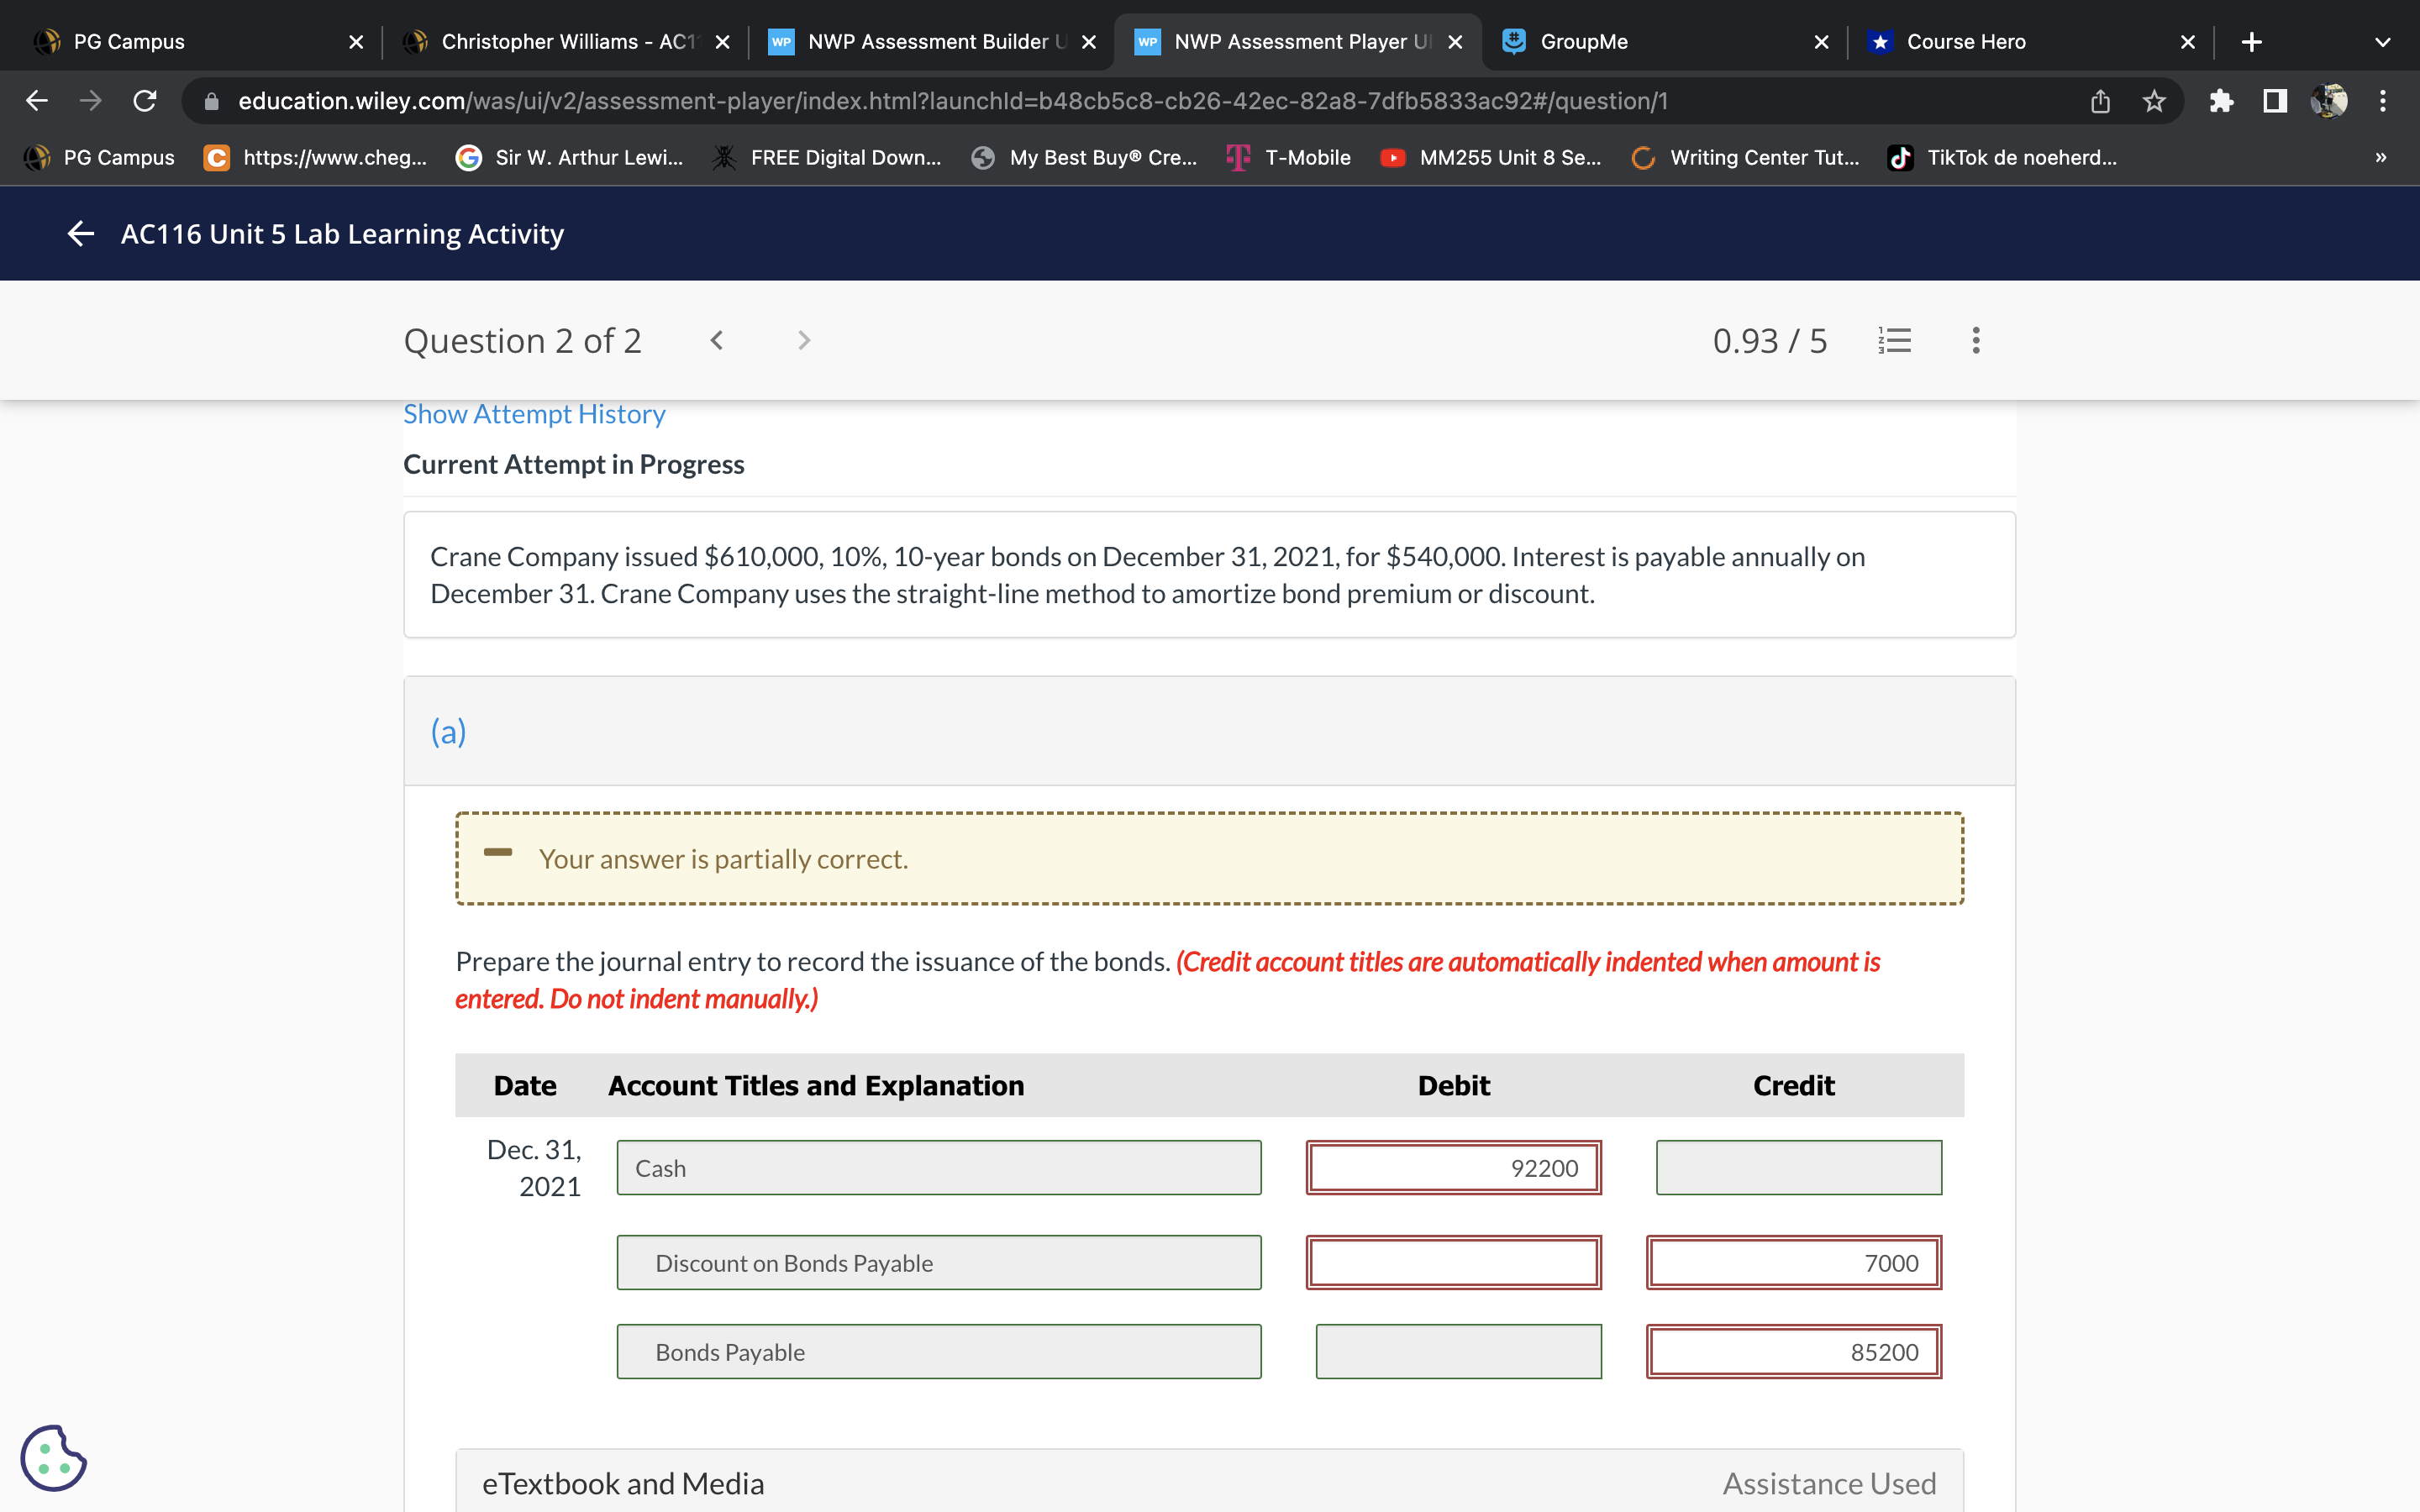The image size is (2420, 1512).
Task: Click the cookie preferences icon
Action: tap(53, 1458)
